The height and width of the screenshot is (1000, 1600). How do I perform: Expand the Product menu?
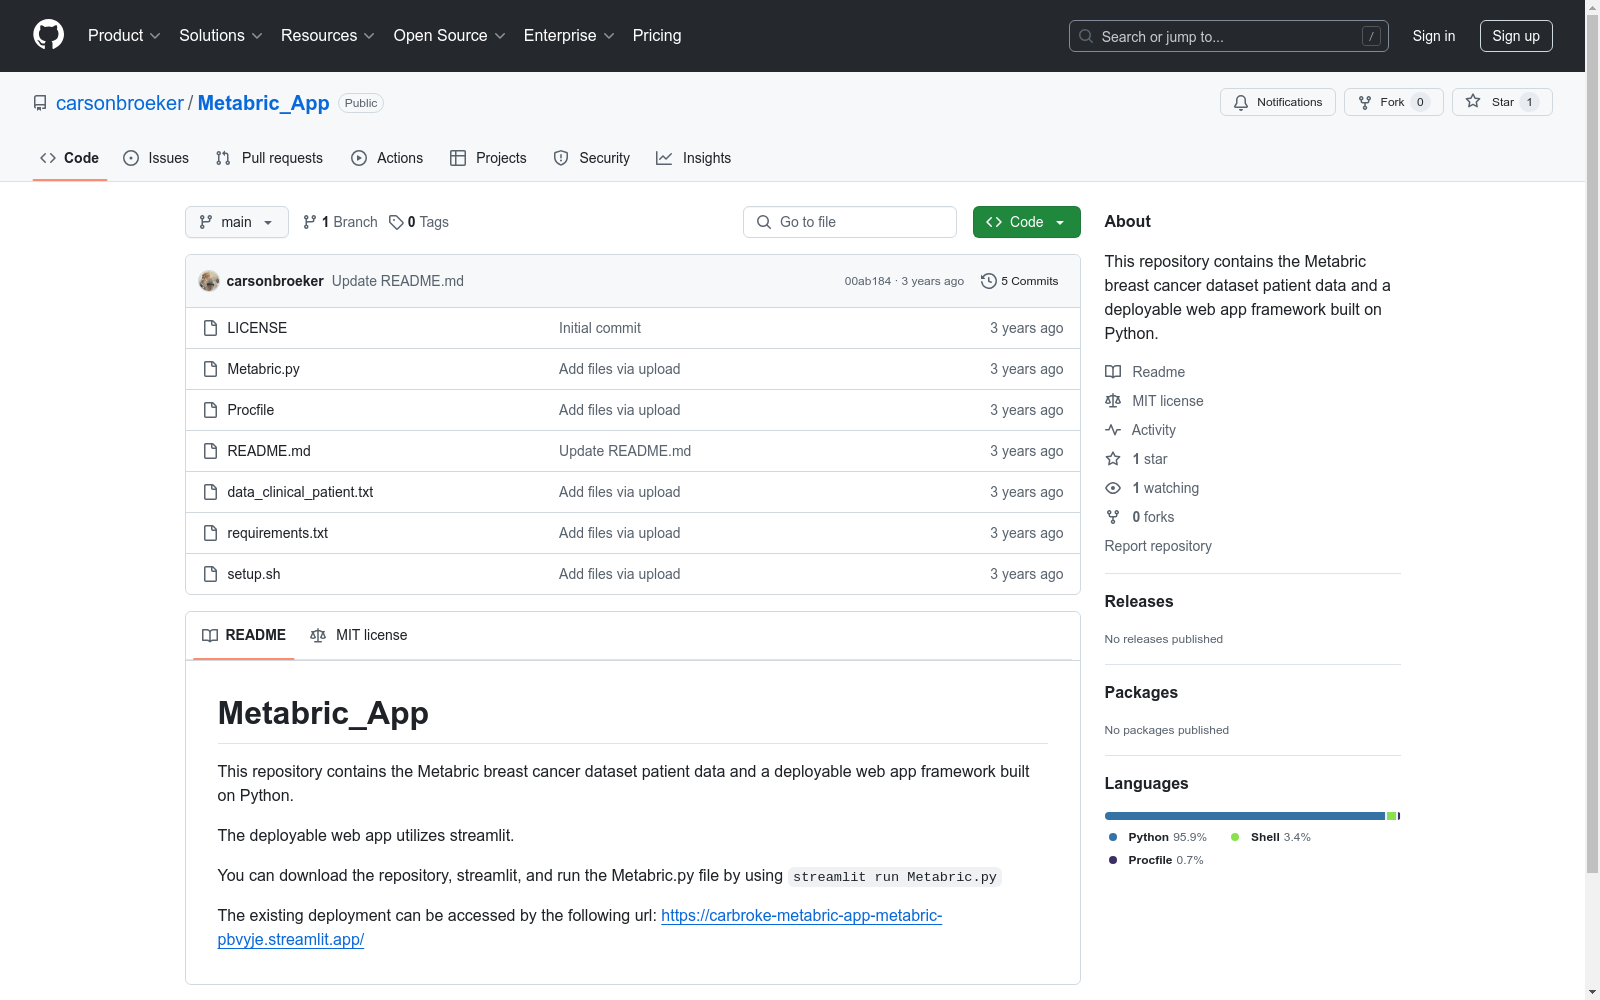tap(124, 36)
